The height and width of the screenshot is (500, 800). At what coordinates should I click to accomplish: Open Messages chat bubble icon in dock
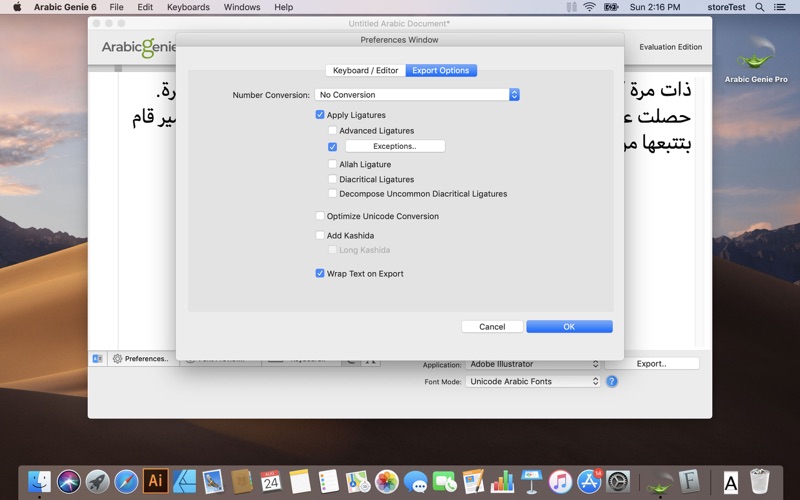pos(415,481)
